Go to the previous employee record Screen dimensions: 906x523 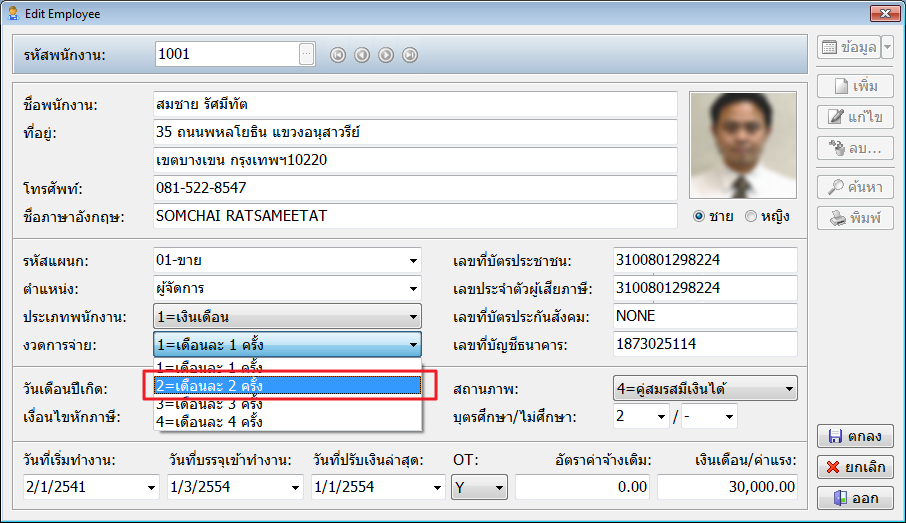pos(362,55)
